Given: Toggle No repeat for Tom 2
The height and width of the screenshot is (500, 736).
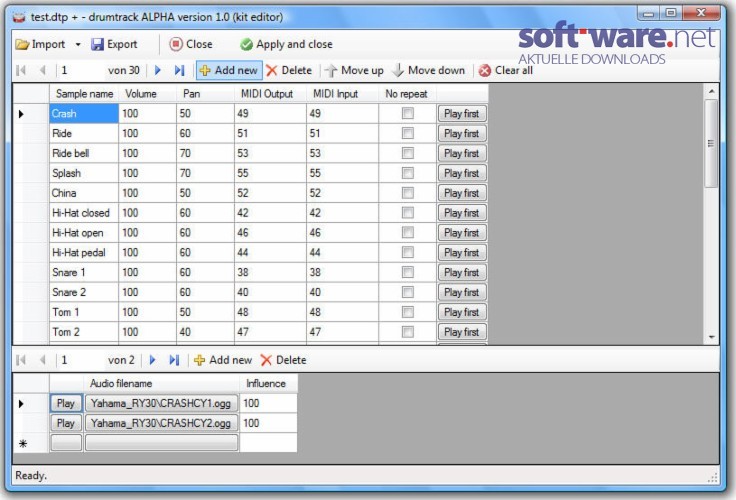Looking at the screenshot, I should click(x=408, y=332).
